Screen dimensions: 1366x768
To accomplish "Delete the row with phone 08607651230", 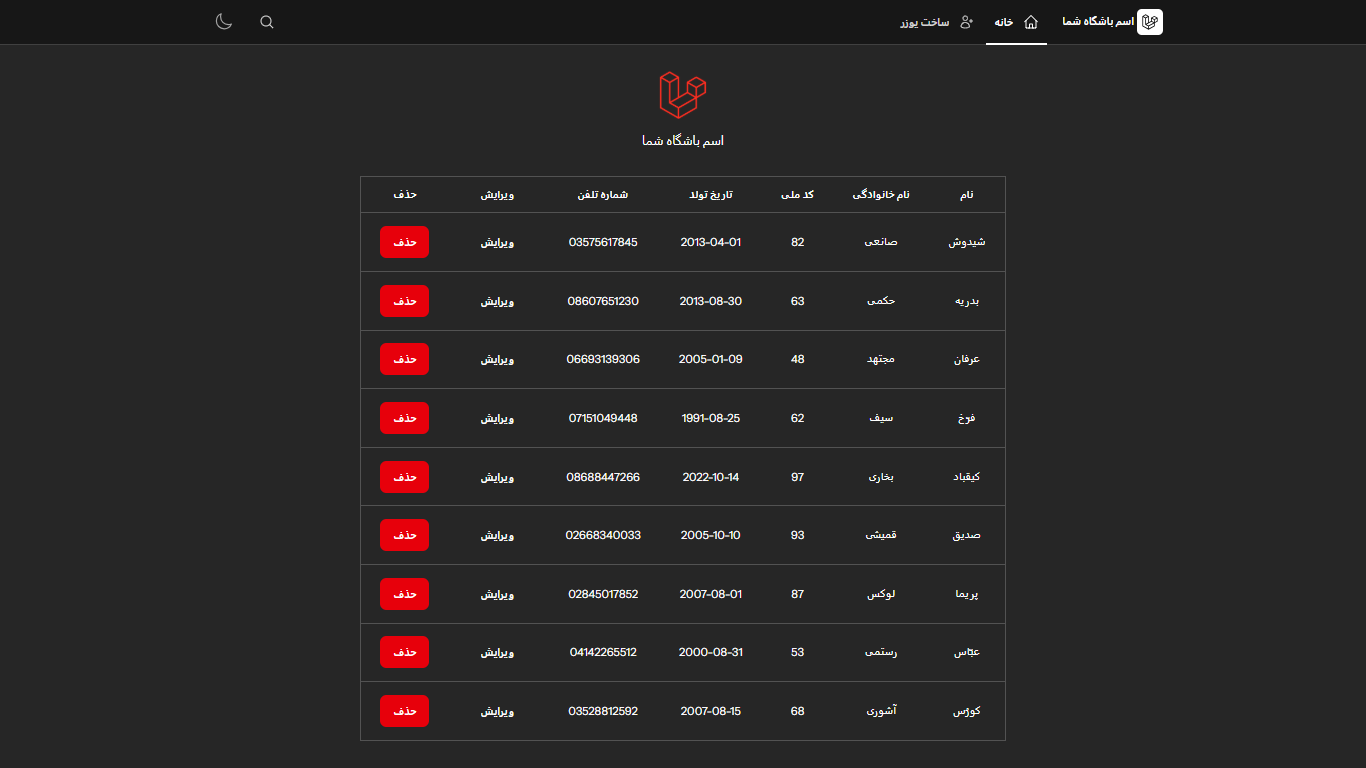I will pyautogui.click(x=404, y=301).
